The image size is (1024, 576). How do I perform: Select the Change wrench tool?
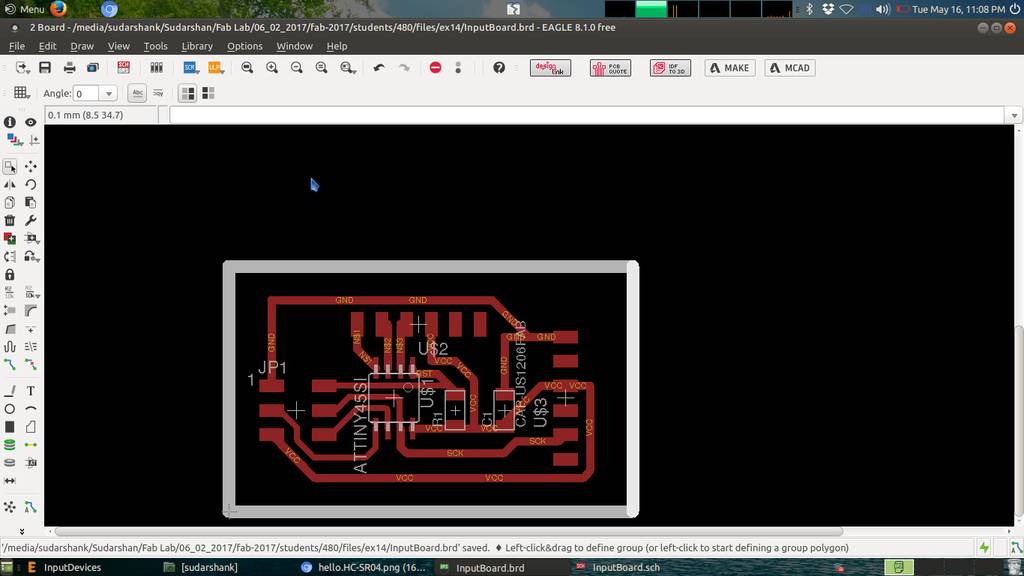click(x=31, y=221)
